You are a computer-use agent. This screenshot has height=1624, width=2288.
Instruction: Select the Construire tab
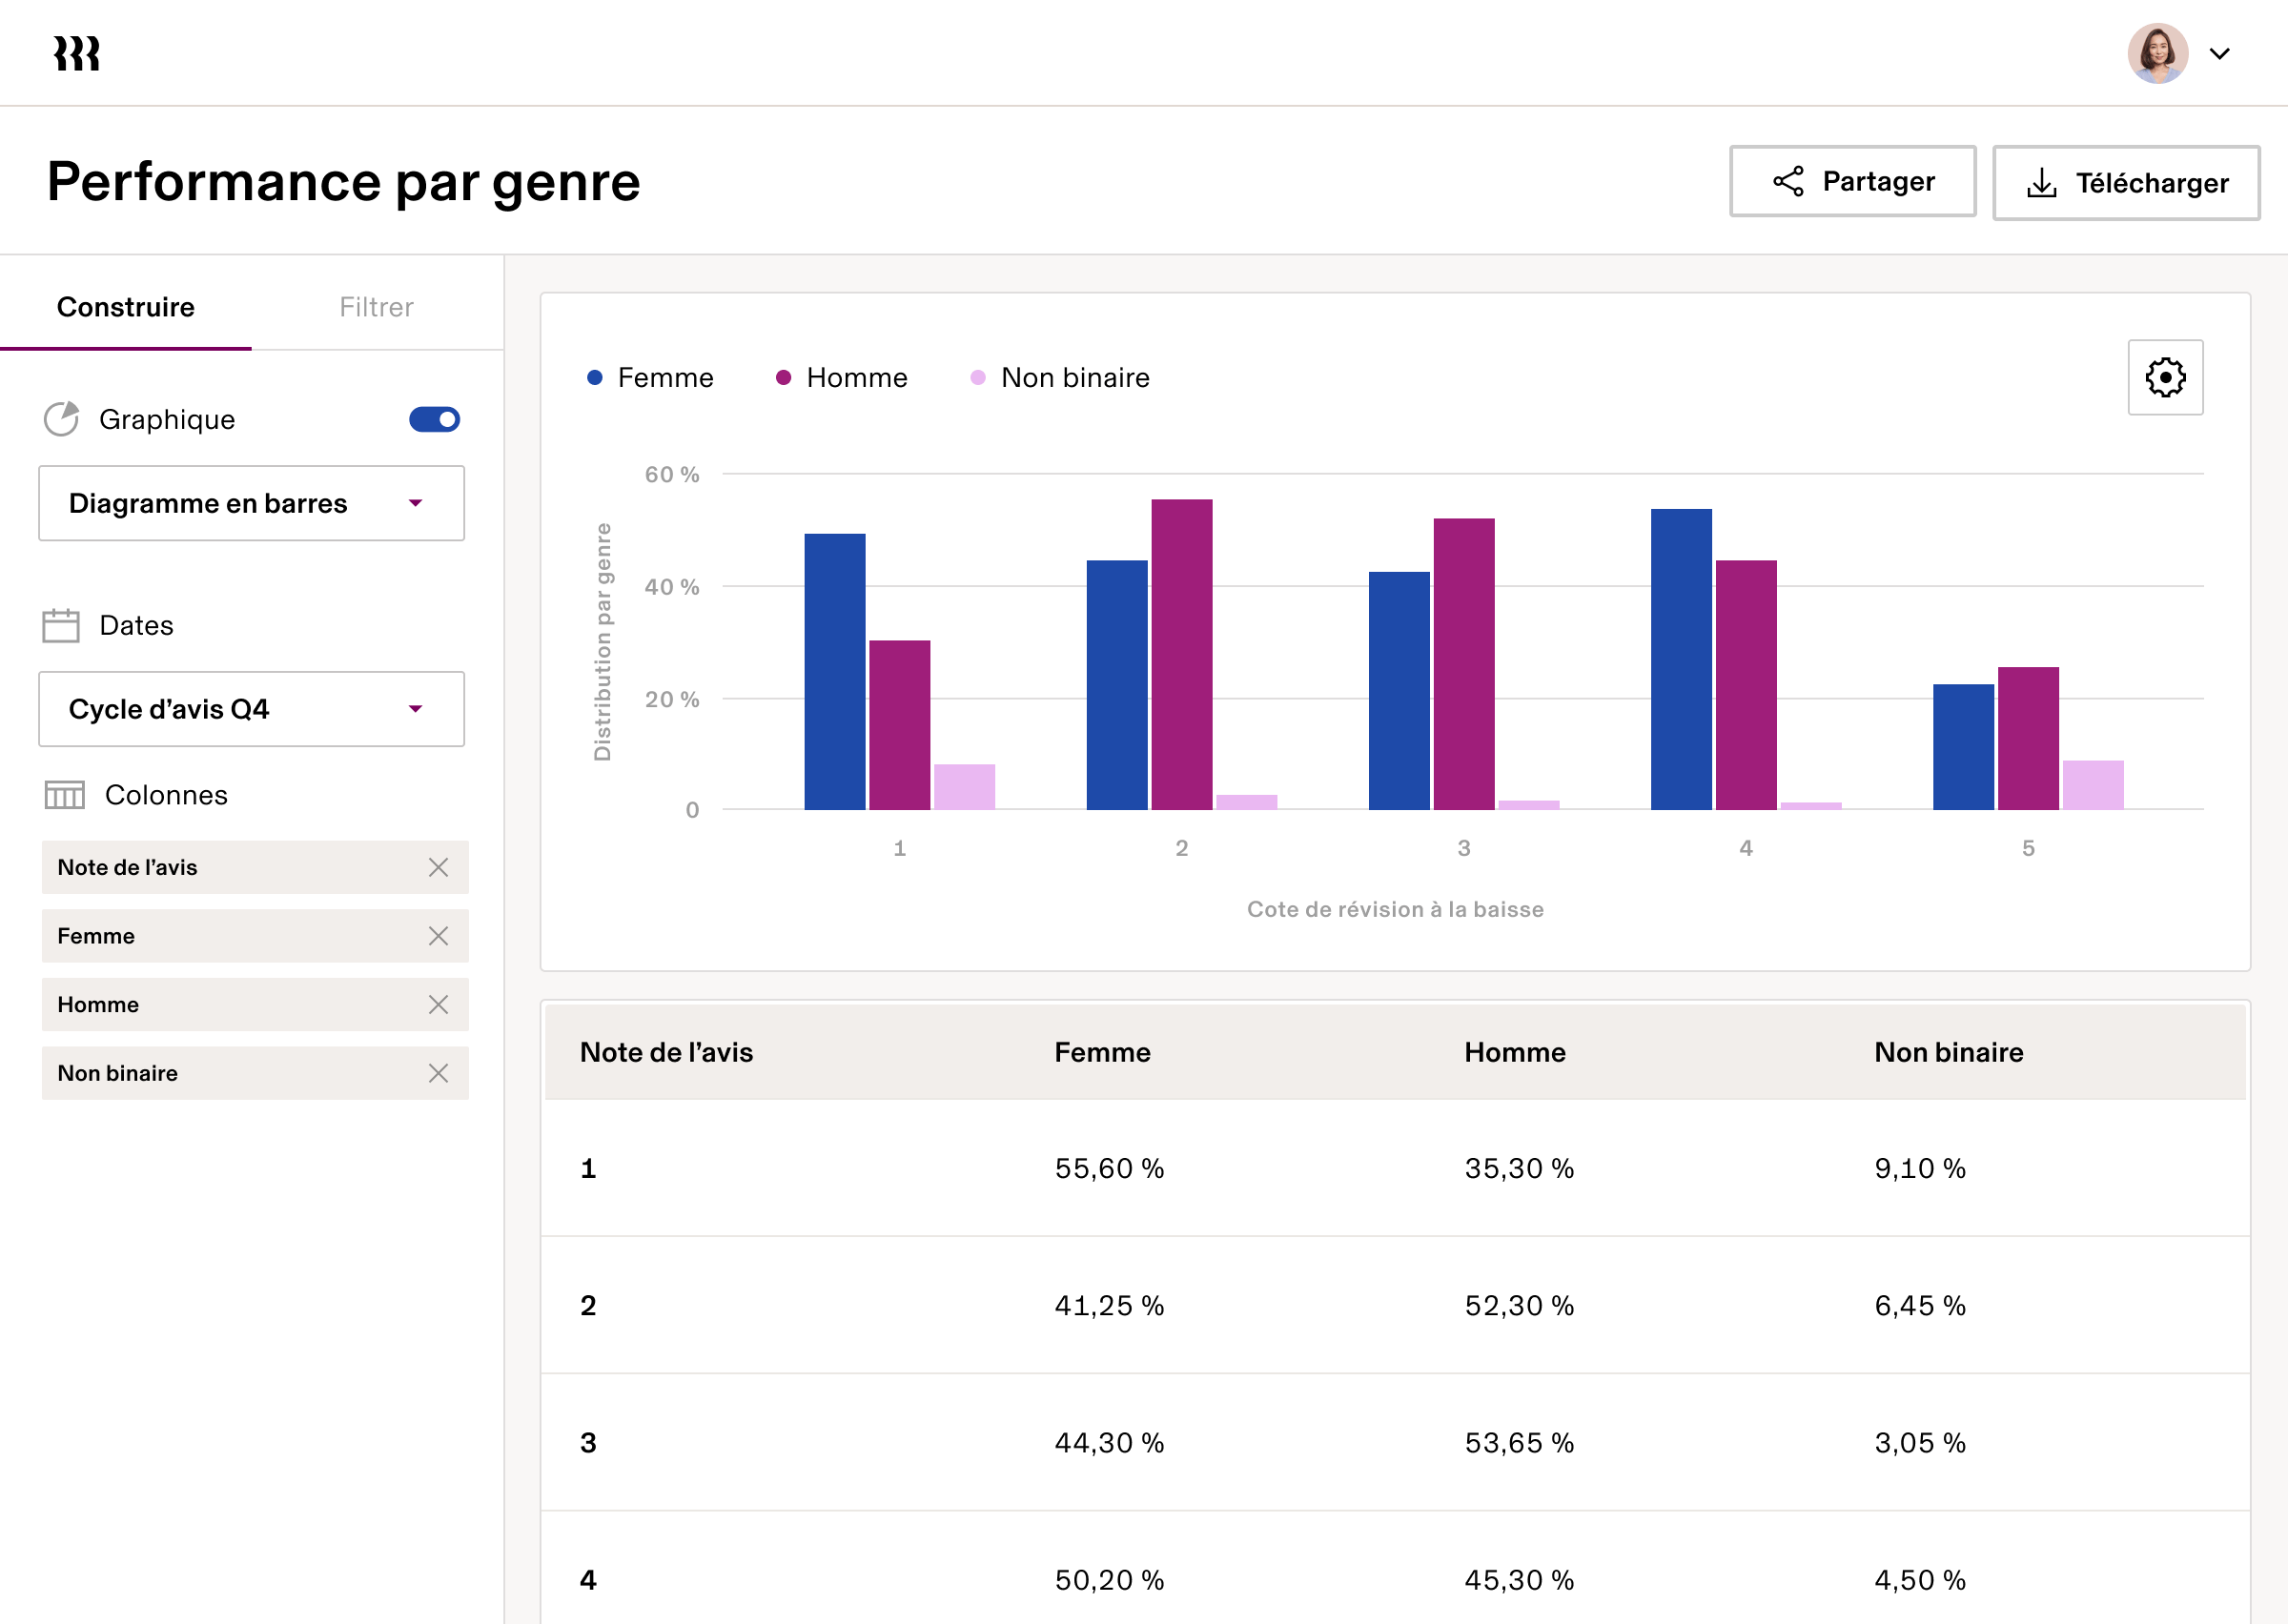126,307
